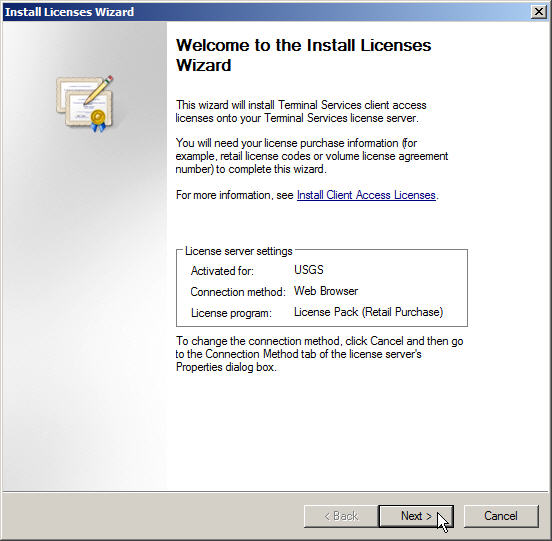Click the paragraph mentioning retail license codes
Screen dimensions: 552x541
(x=312, y=156)
